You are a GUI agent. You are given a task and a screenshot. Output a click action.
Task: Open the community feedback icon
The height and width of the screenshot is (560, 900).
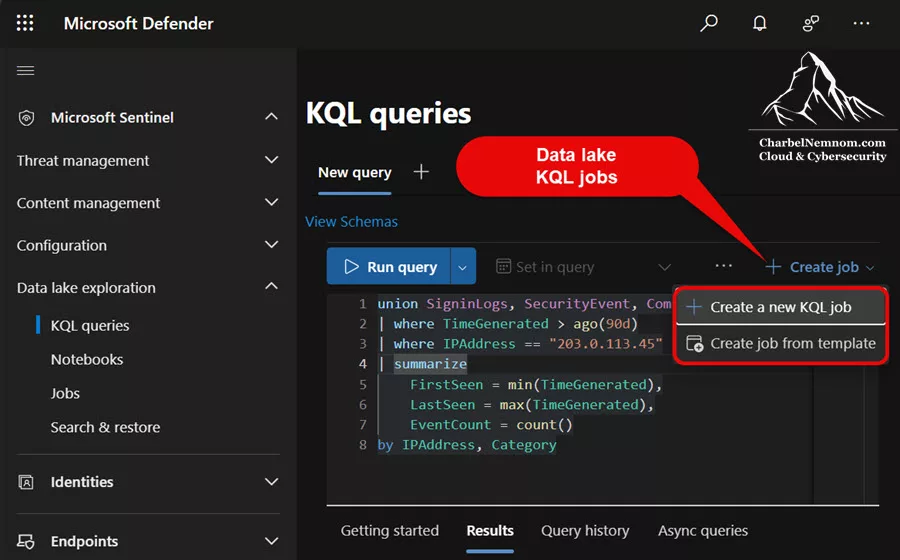(x=810, y=23)
